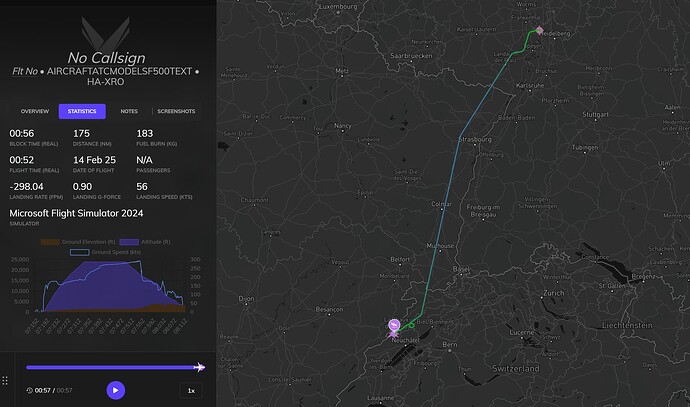The width and height of the screenshot is (690, 407).
Task: Open the Notes tab
Action: [129, 111]
